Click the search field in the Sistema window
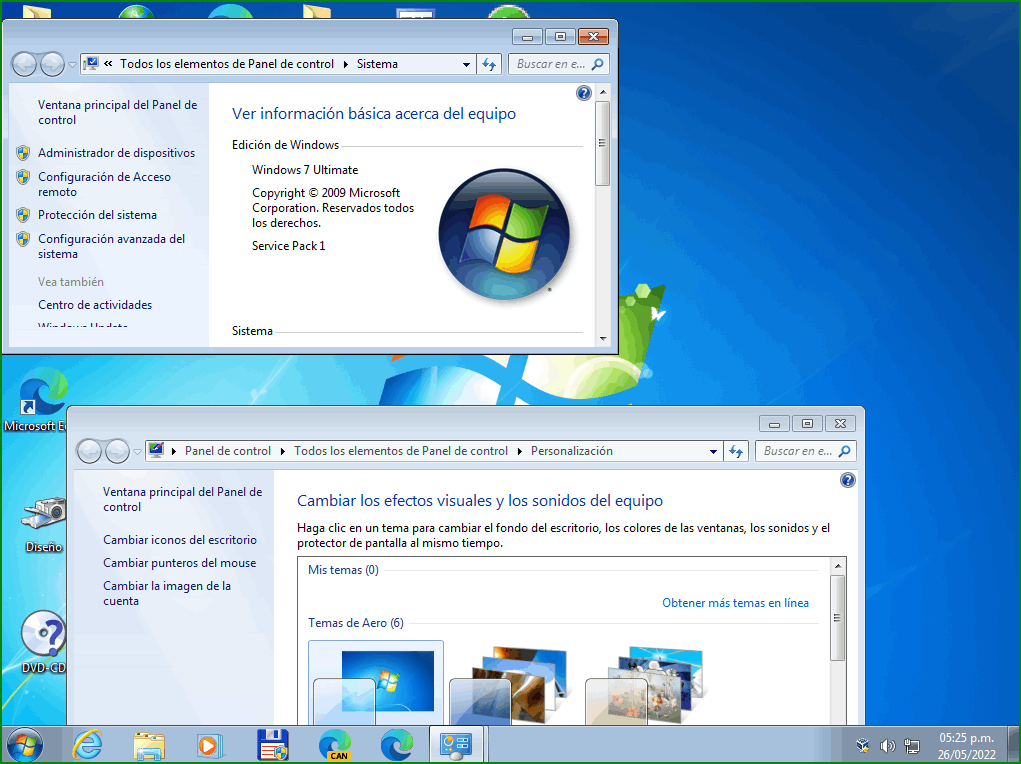Image resolution: width=1021 pixels, height=764 pixels. 551,64
